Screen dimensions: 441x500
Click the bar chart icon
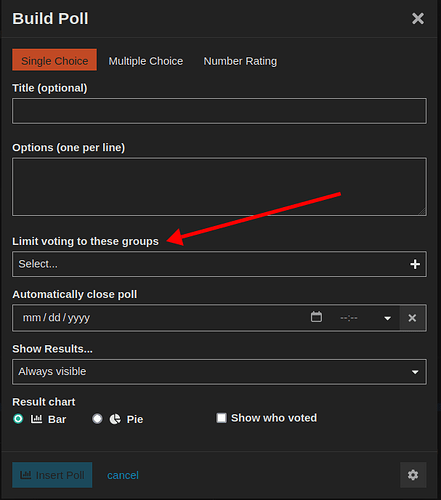tap(36, 419)
